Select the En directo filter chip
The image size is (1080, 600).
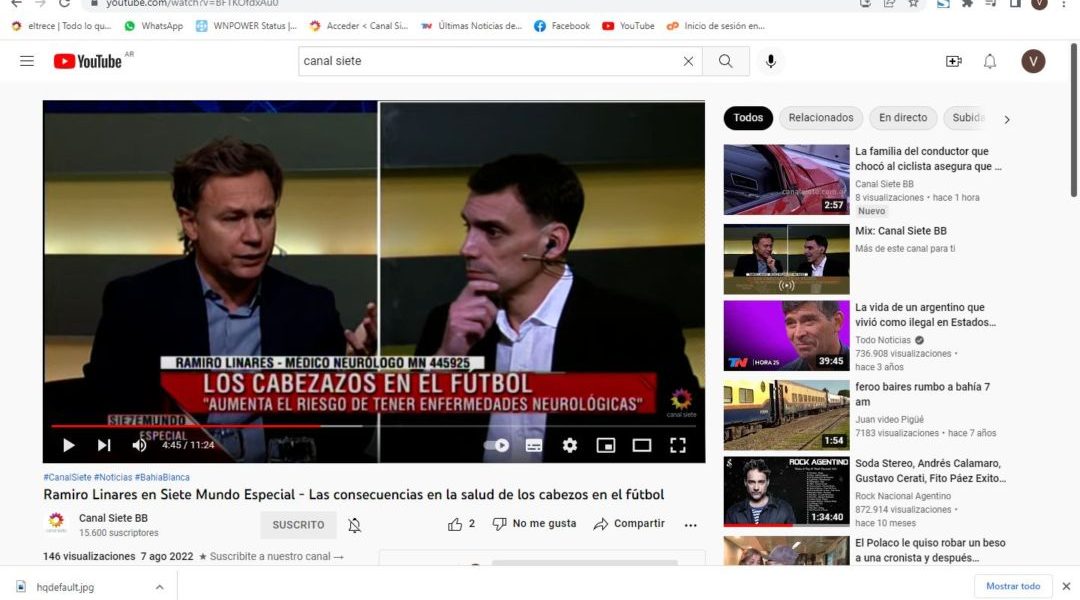coord(903,118)
